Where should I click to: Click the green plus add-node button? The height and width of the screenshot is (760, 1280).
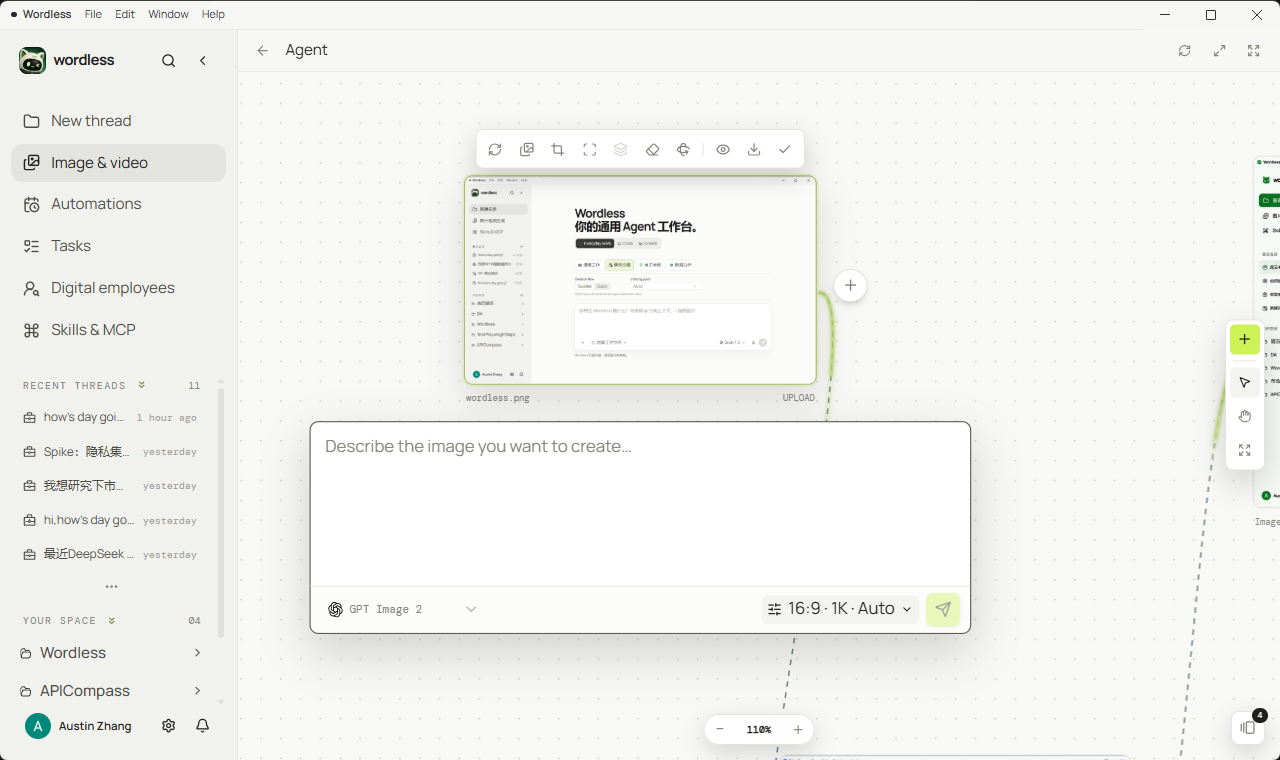pyautogui.click(x=1245, y=340)
